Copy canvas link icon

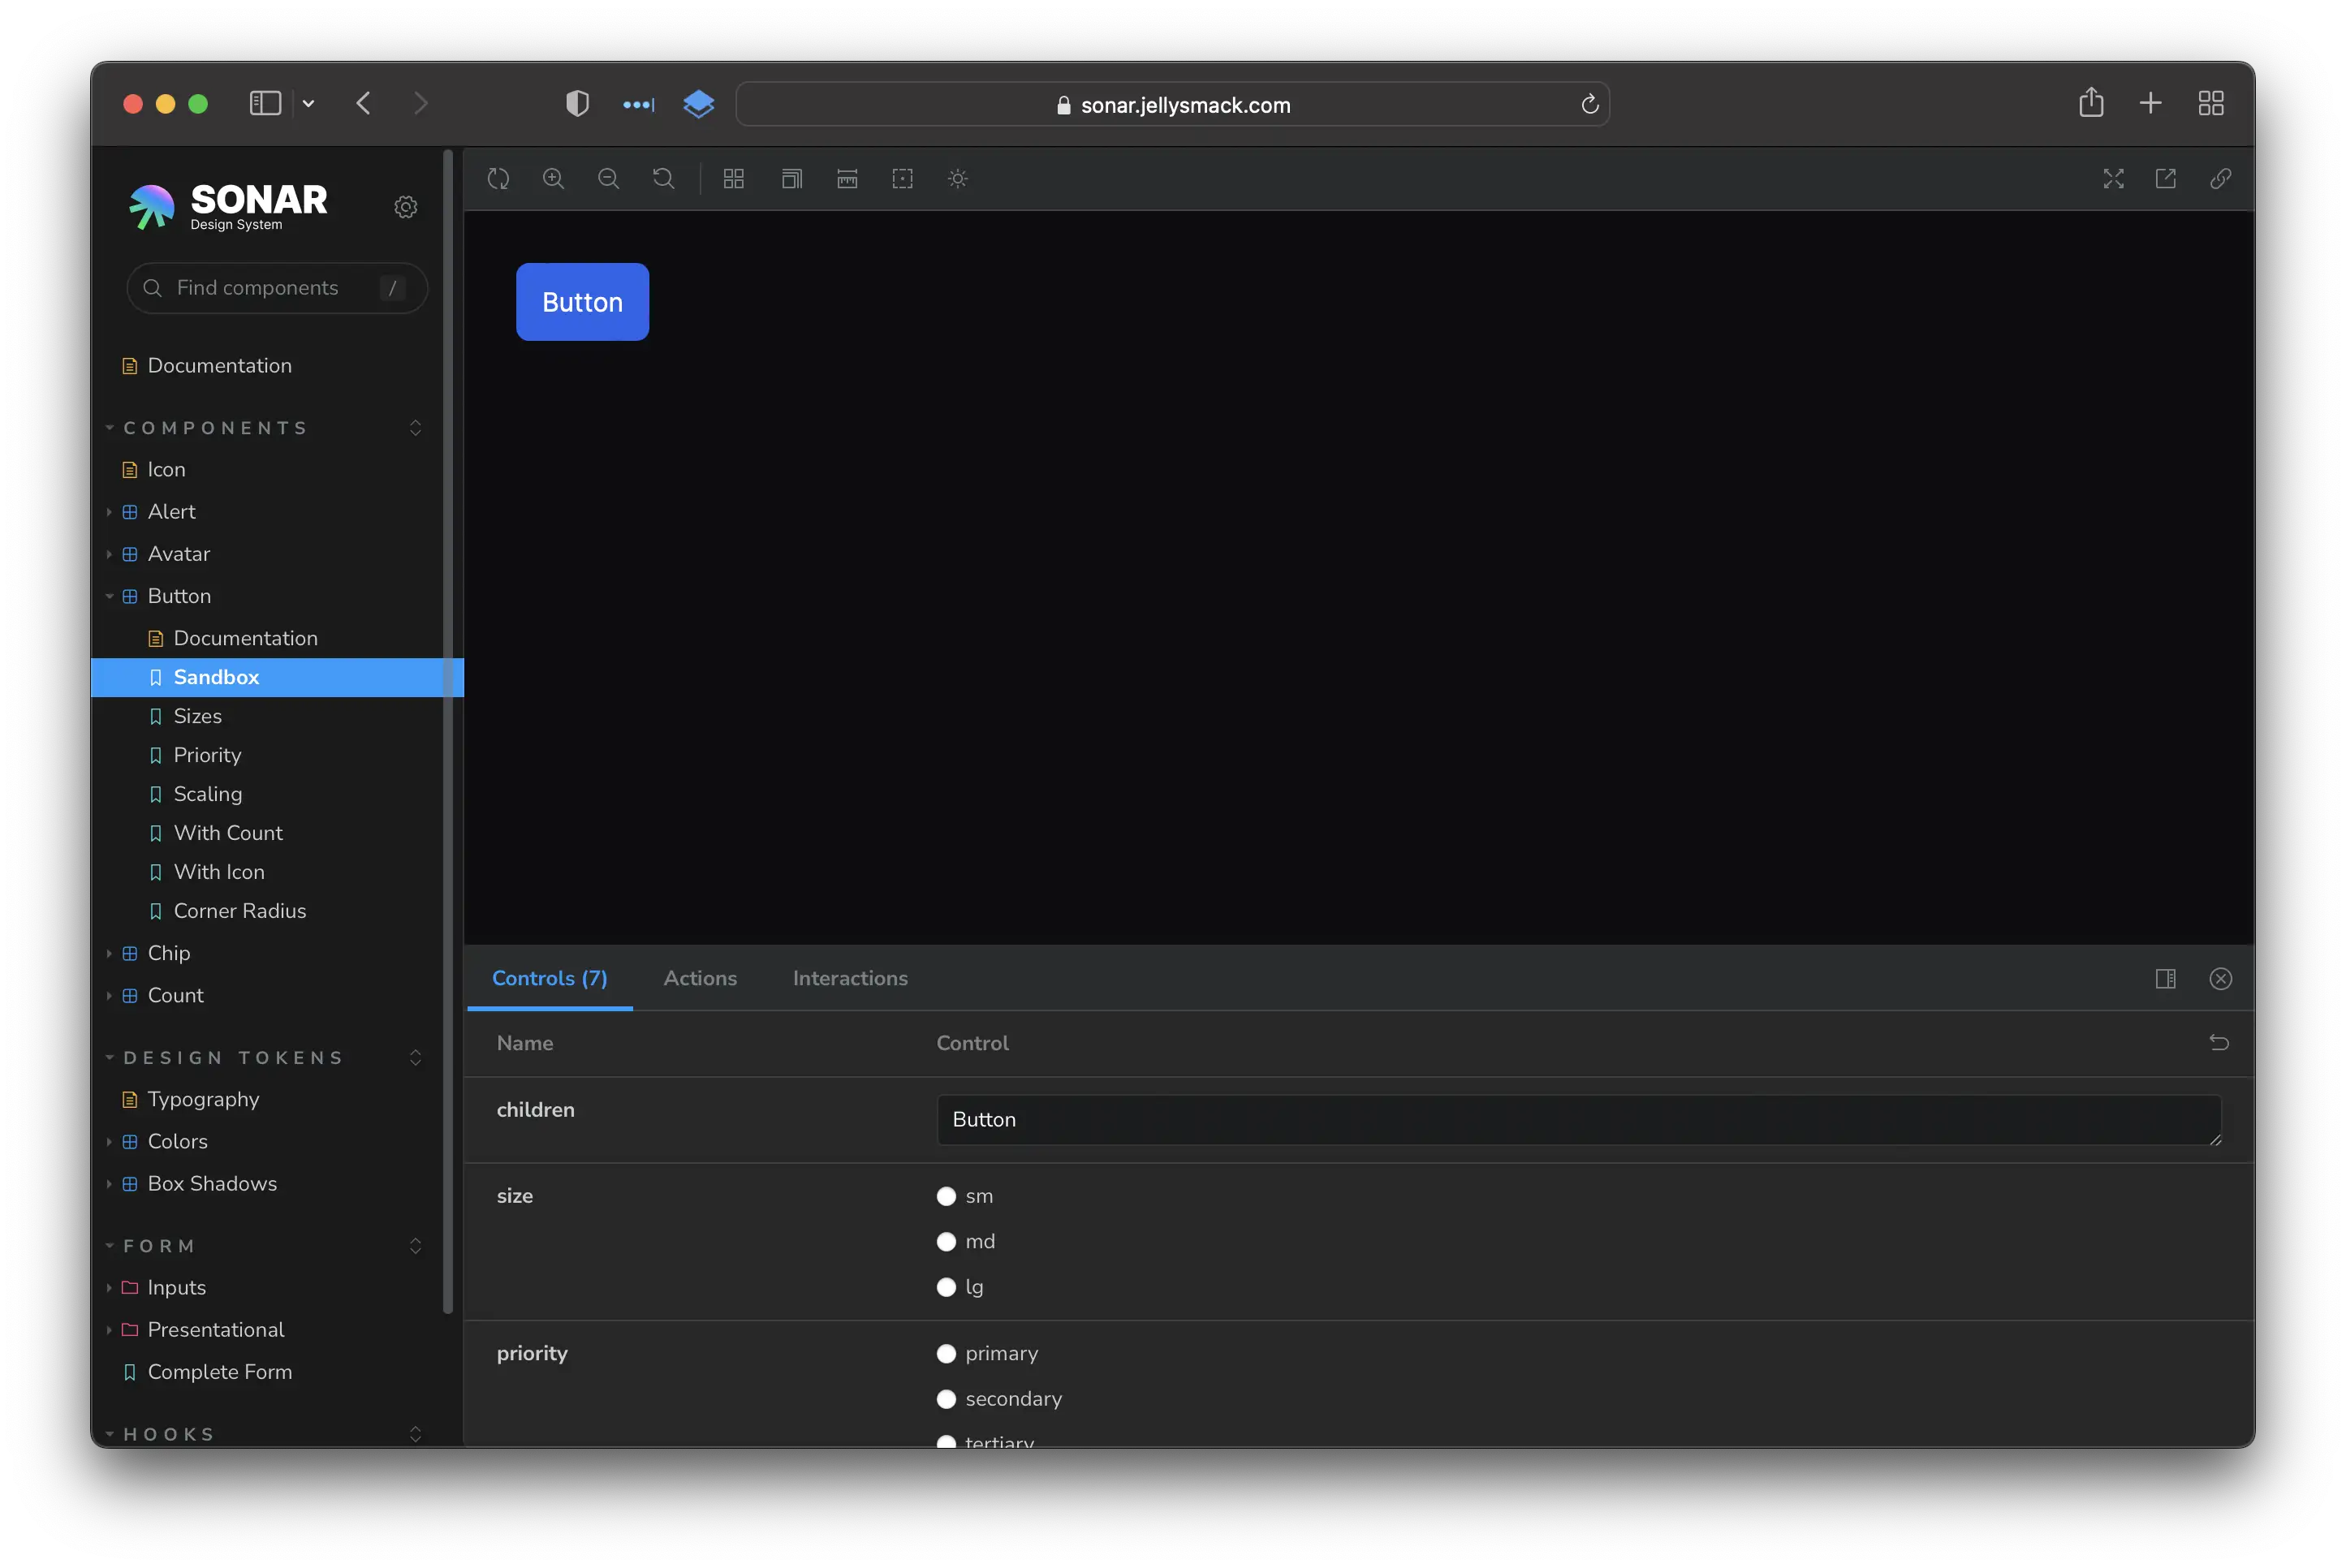[x=2220, y=179]
